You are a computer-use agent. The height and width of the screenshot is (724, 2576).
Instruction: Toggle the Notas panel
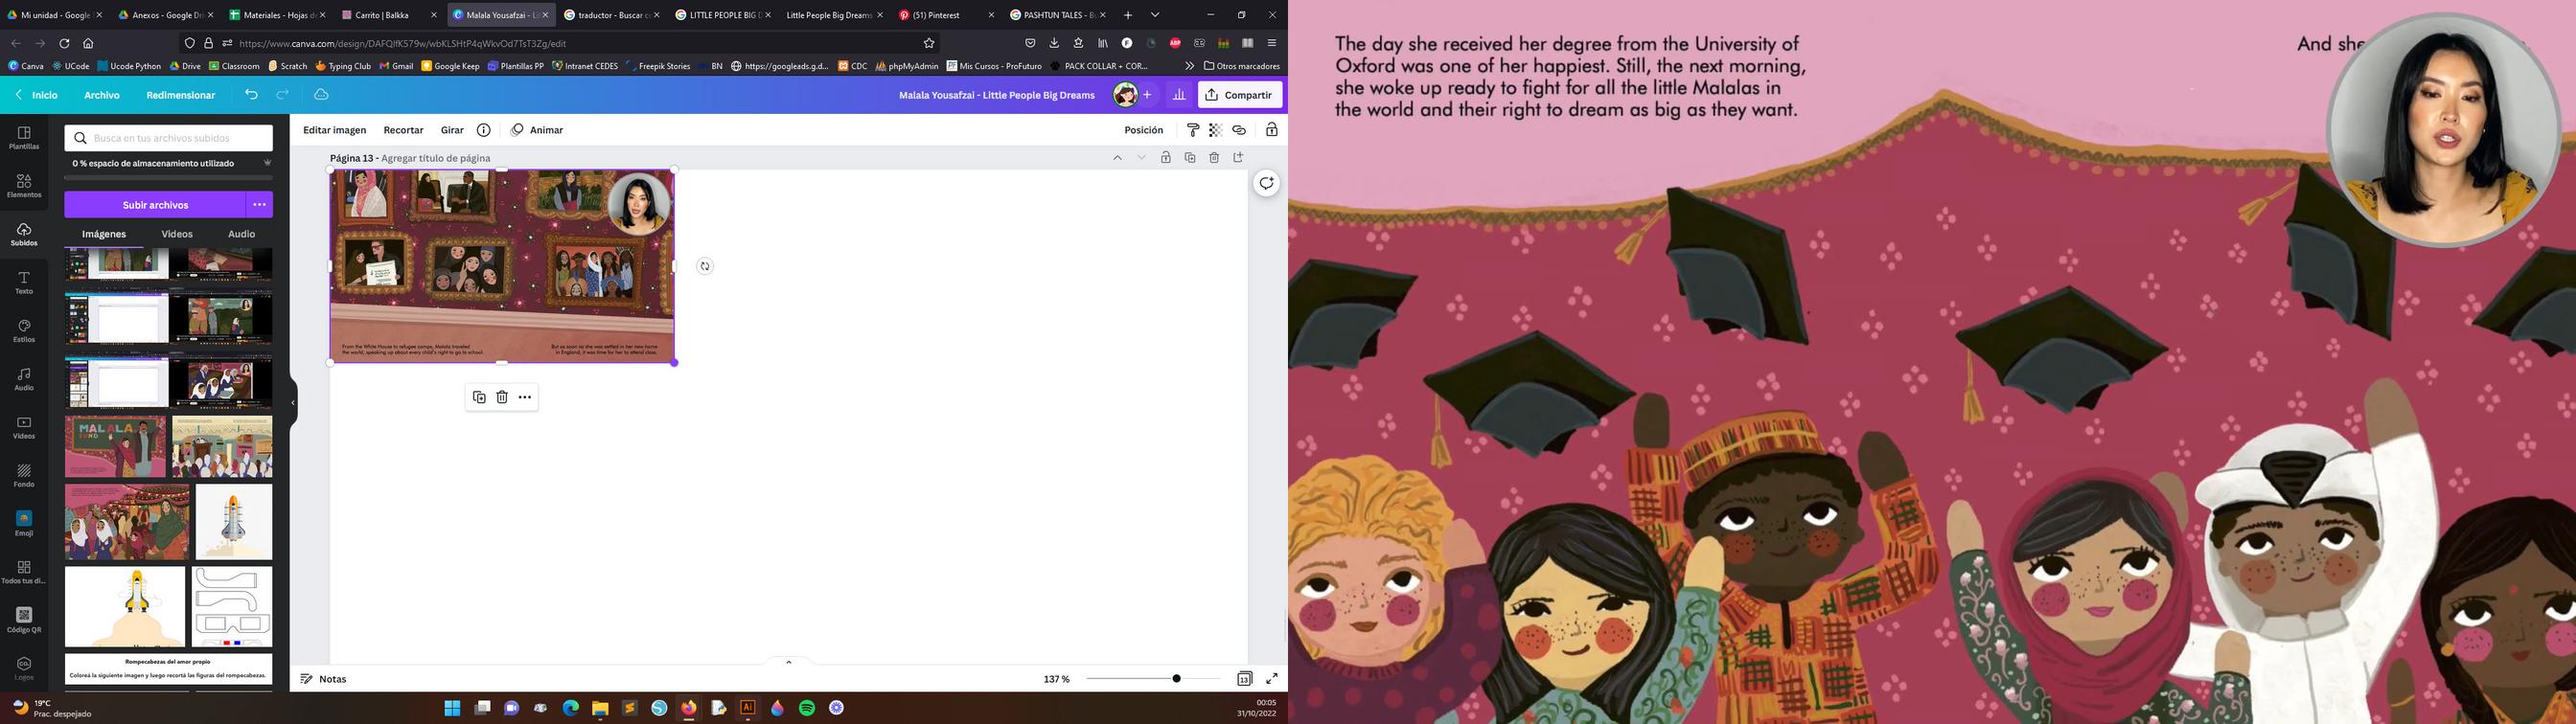(x=323, y=679)
